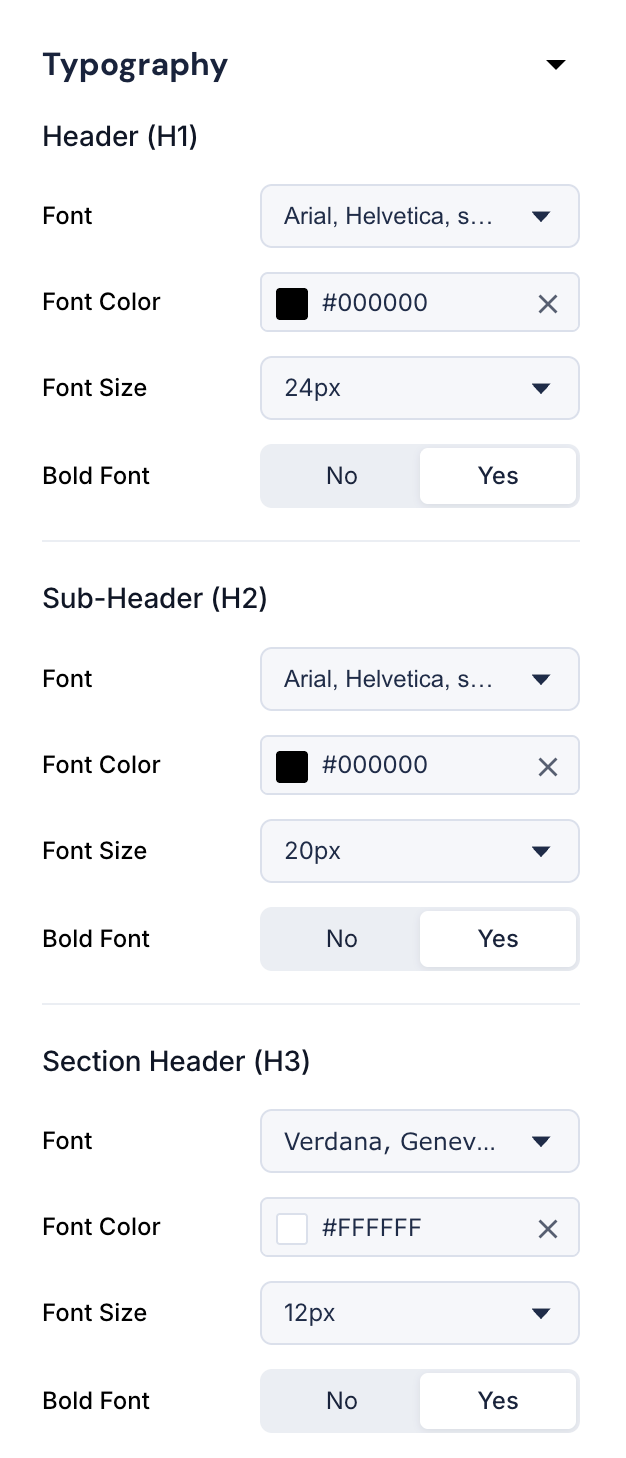Screen dimensions: 626x1458
Task: Set Section Header (H3) Bold Font to No
Action: 341,1401
